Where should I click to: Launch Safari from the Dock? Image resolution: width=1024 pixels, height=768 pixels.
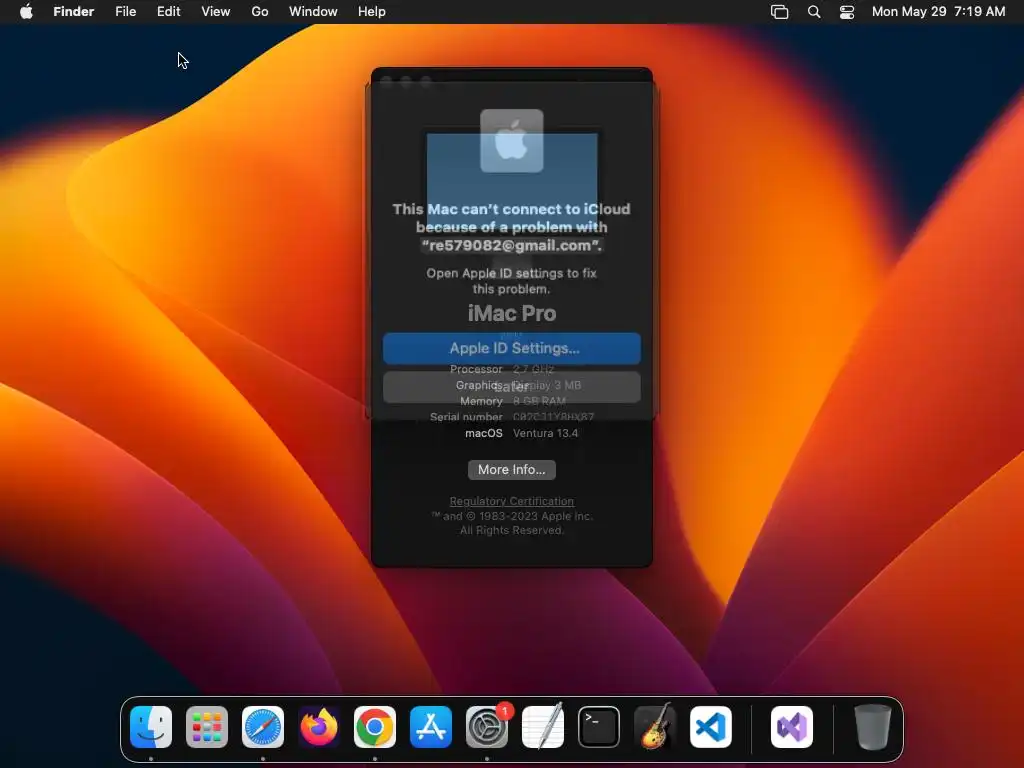click(x=263, y=727)
